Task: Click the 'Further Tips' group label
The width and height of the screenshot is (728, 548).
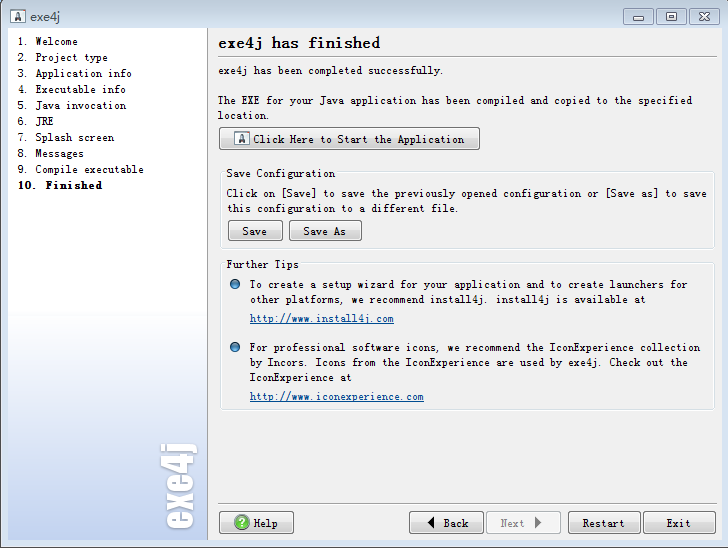Action: pos(262,264)
